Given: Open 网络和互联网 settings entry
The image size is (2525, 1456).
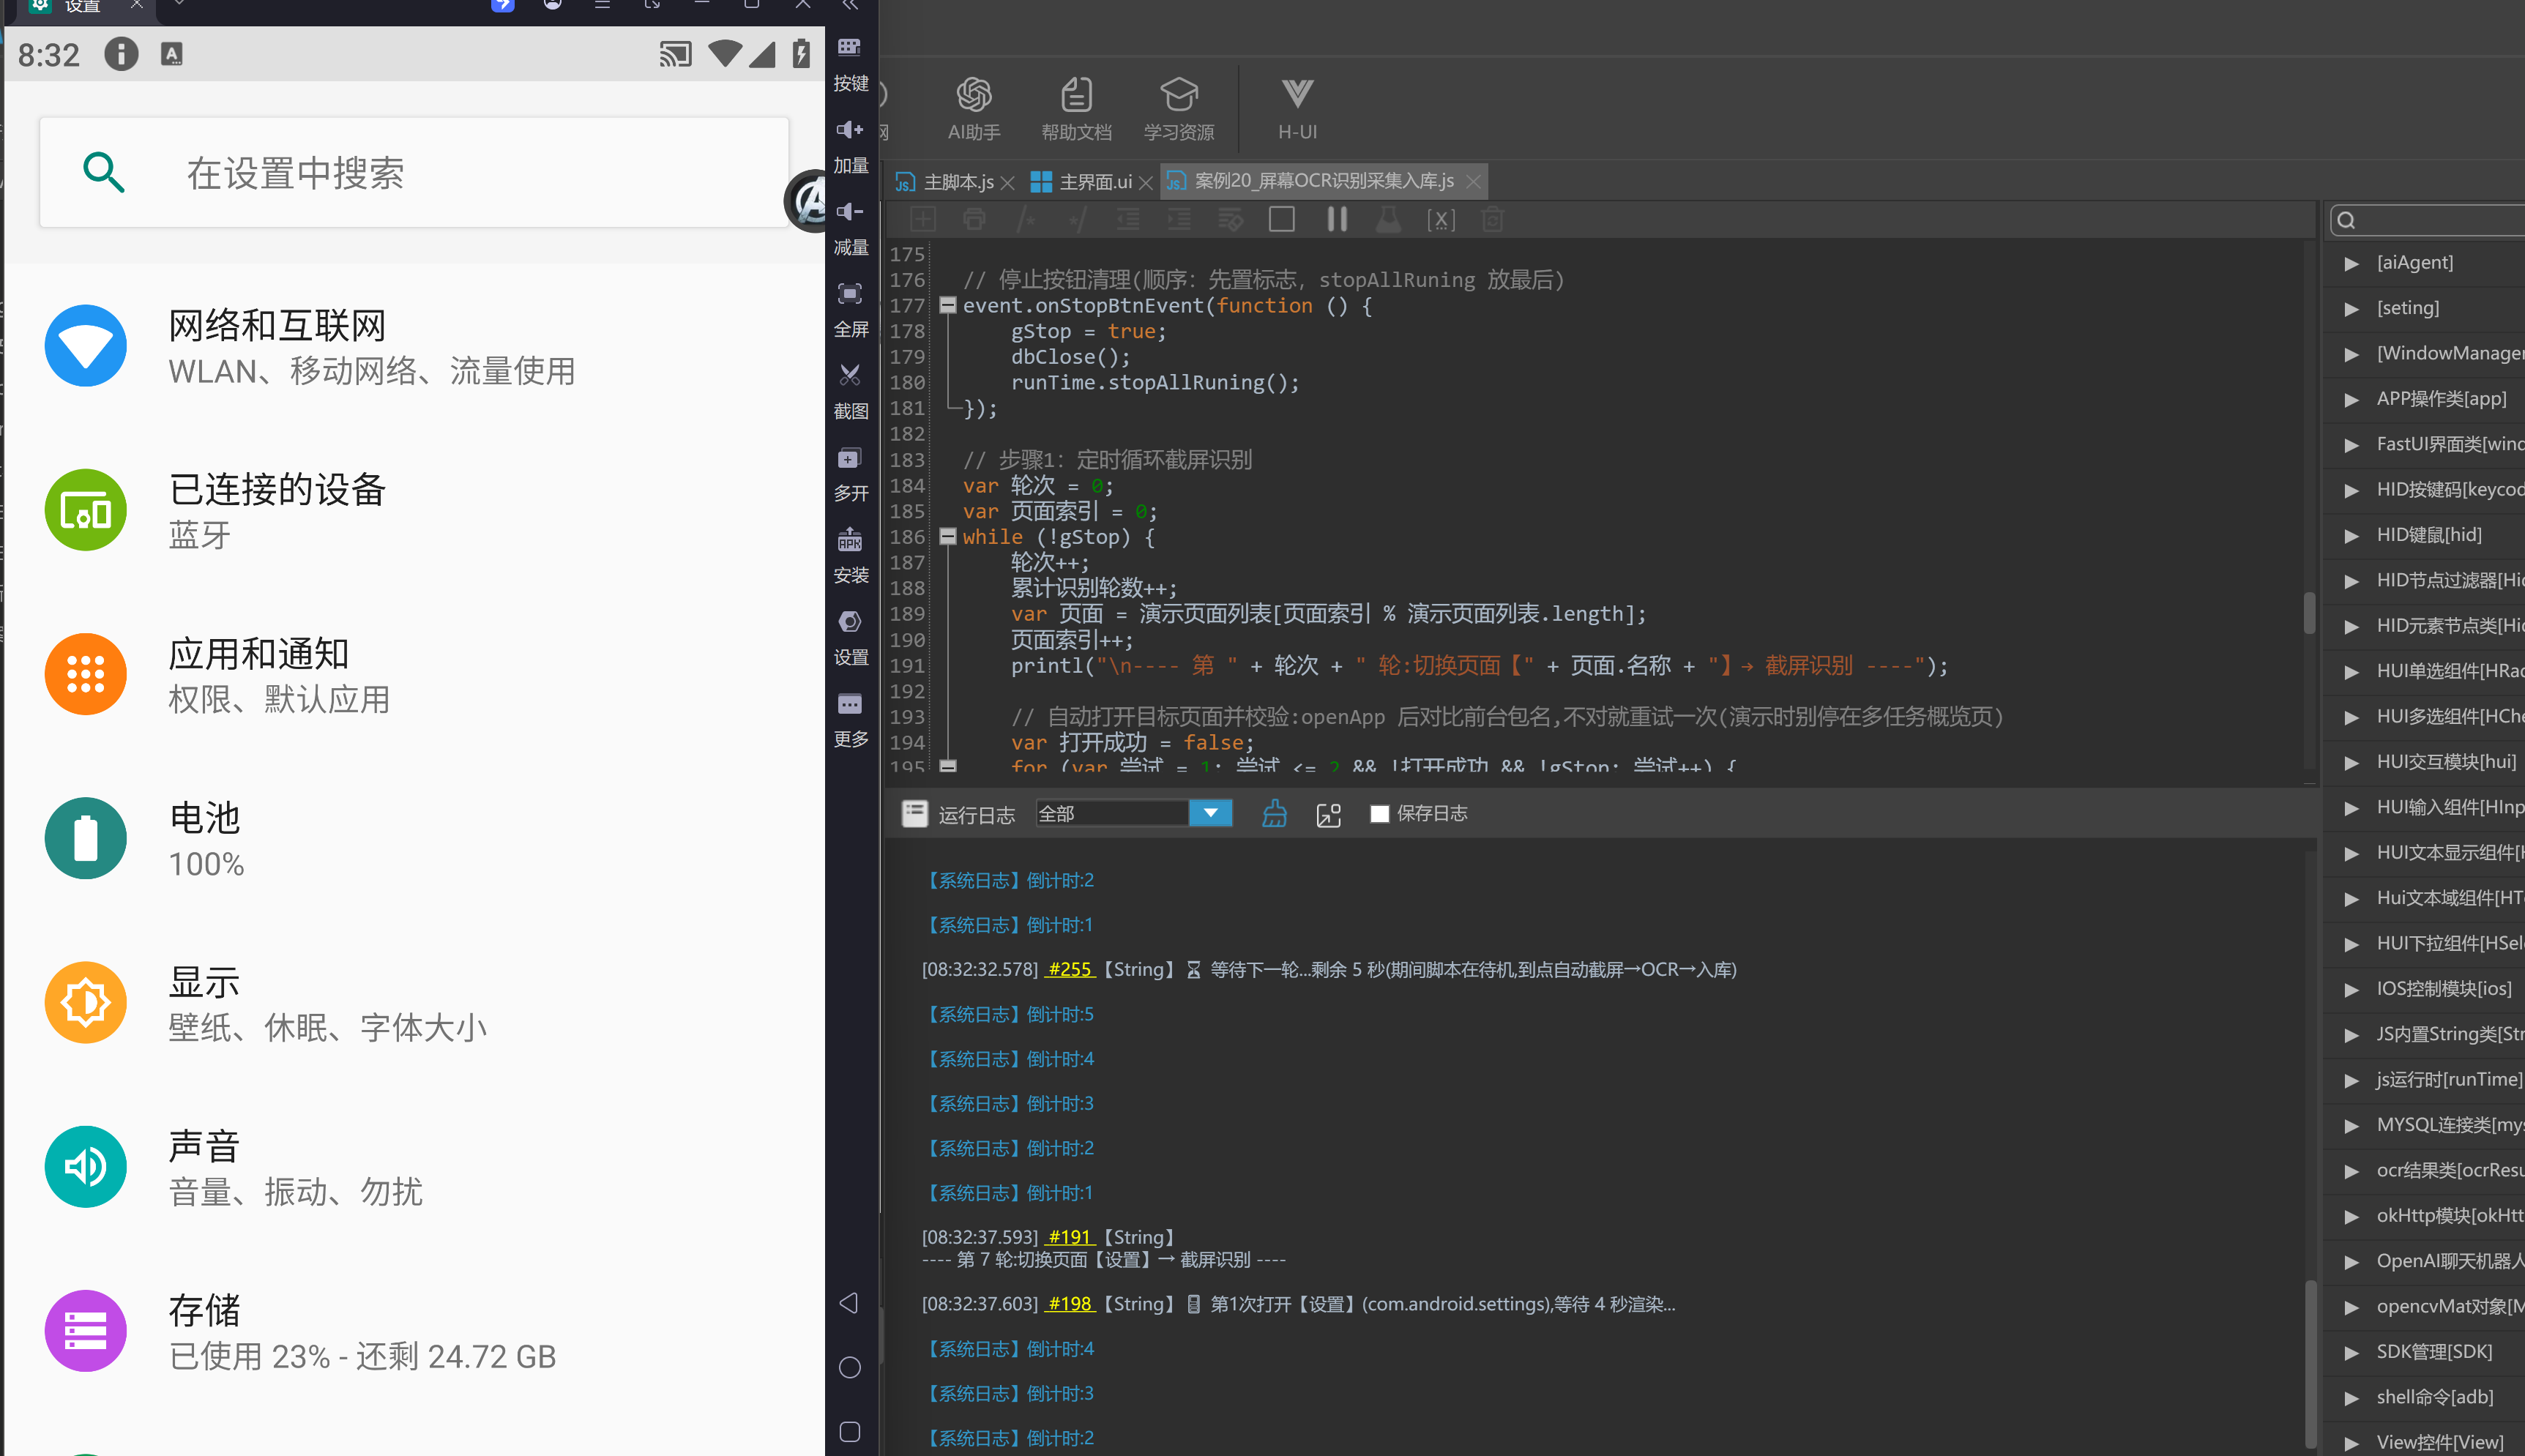Looking at the screenshot, I should tap(414, 346).
